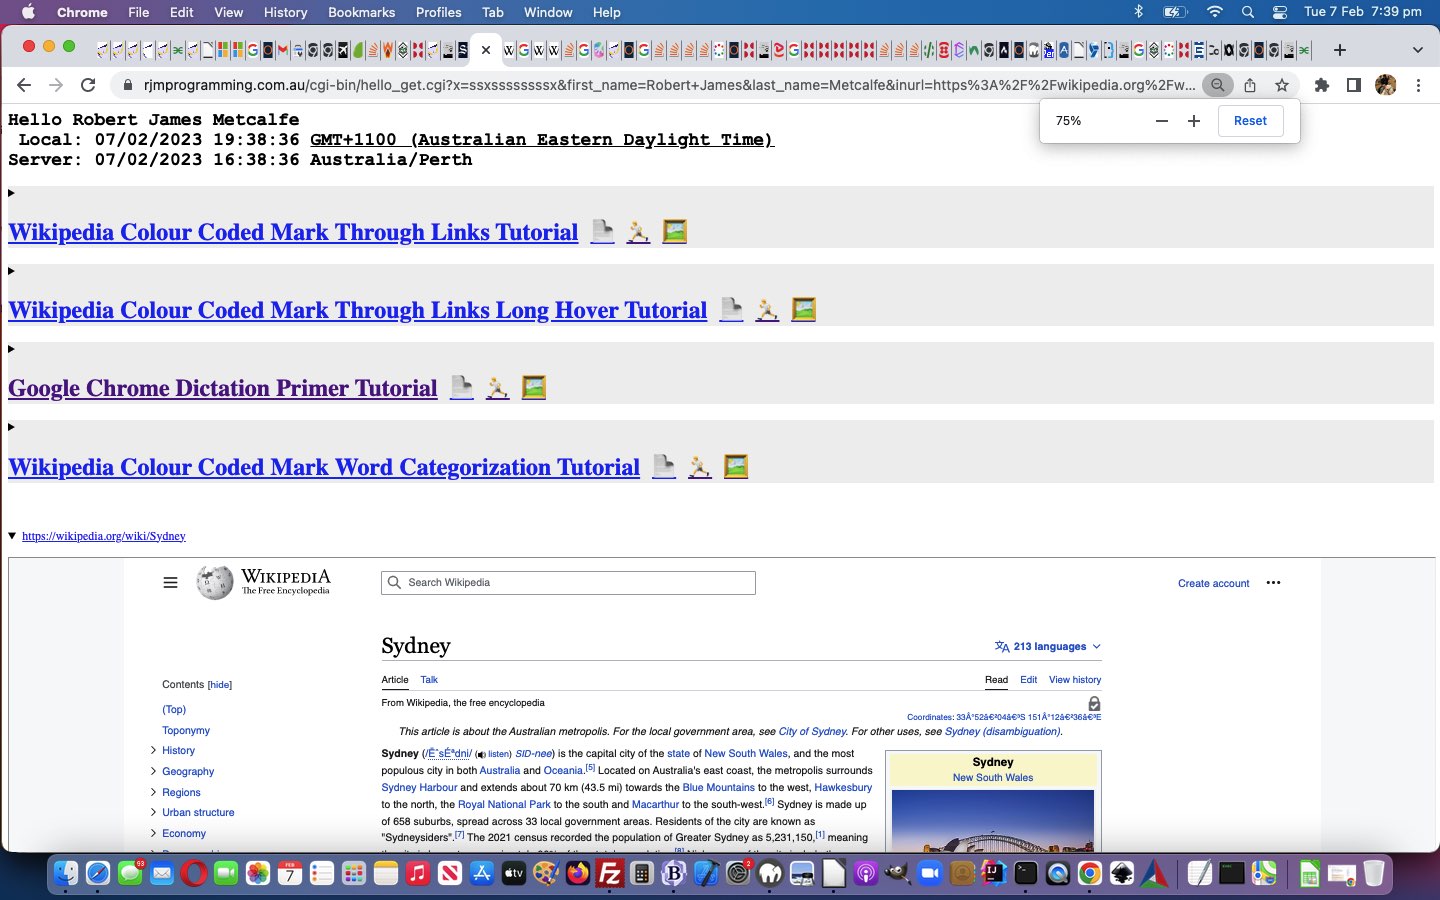Click the address bar URL field
Image resolution: width=1440 pixels, height=900 pixels.
point(669,85)
